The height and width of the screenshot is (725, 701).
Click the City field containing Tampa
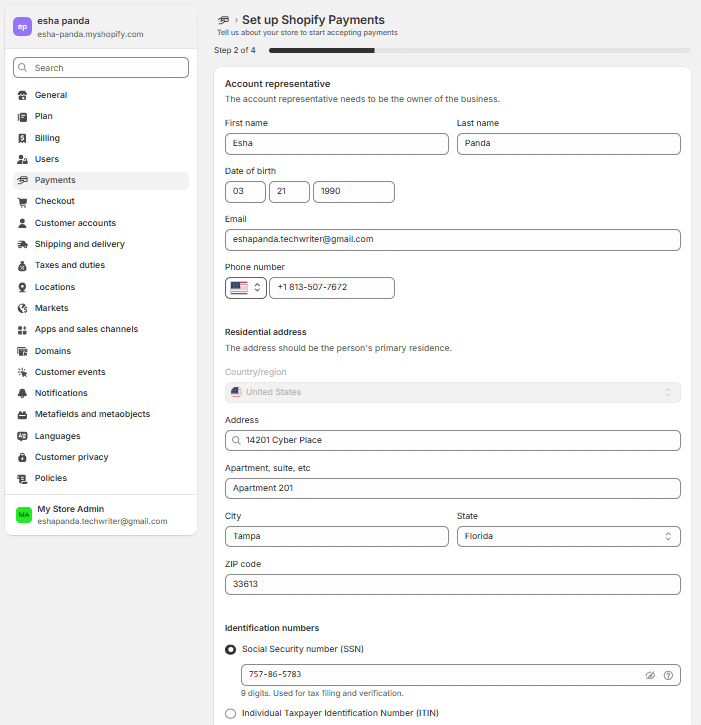(x=337, y=536)
